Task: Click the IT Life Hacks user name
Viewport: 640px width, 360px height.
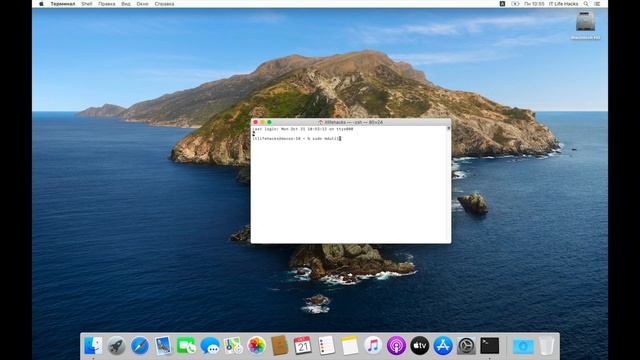Action: 564,4
